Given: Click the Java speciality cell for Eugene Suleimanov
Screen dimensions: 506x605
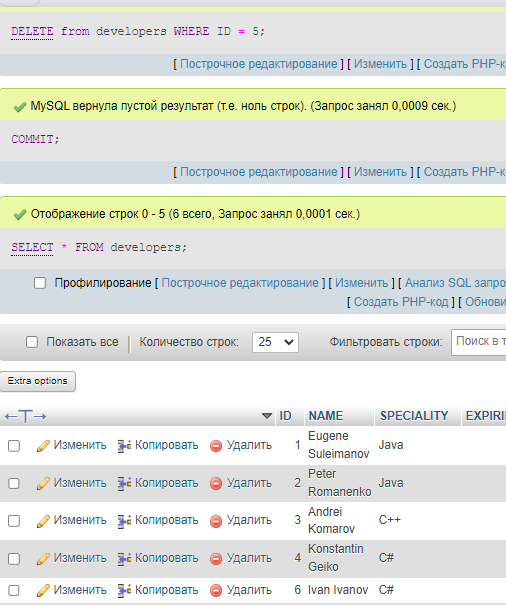Looking at the screenshot, I should [391, 445].
